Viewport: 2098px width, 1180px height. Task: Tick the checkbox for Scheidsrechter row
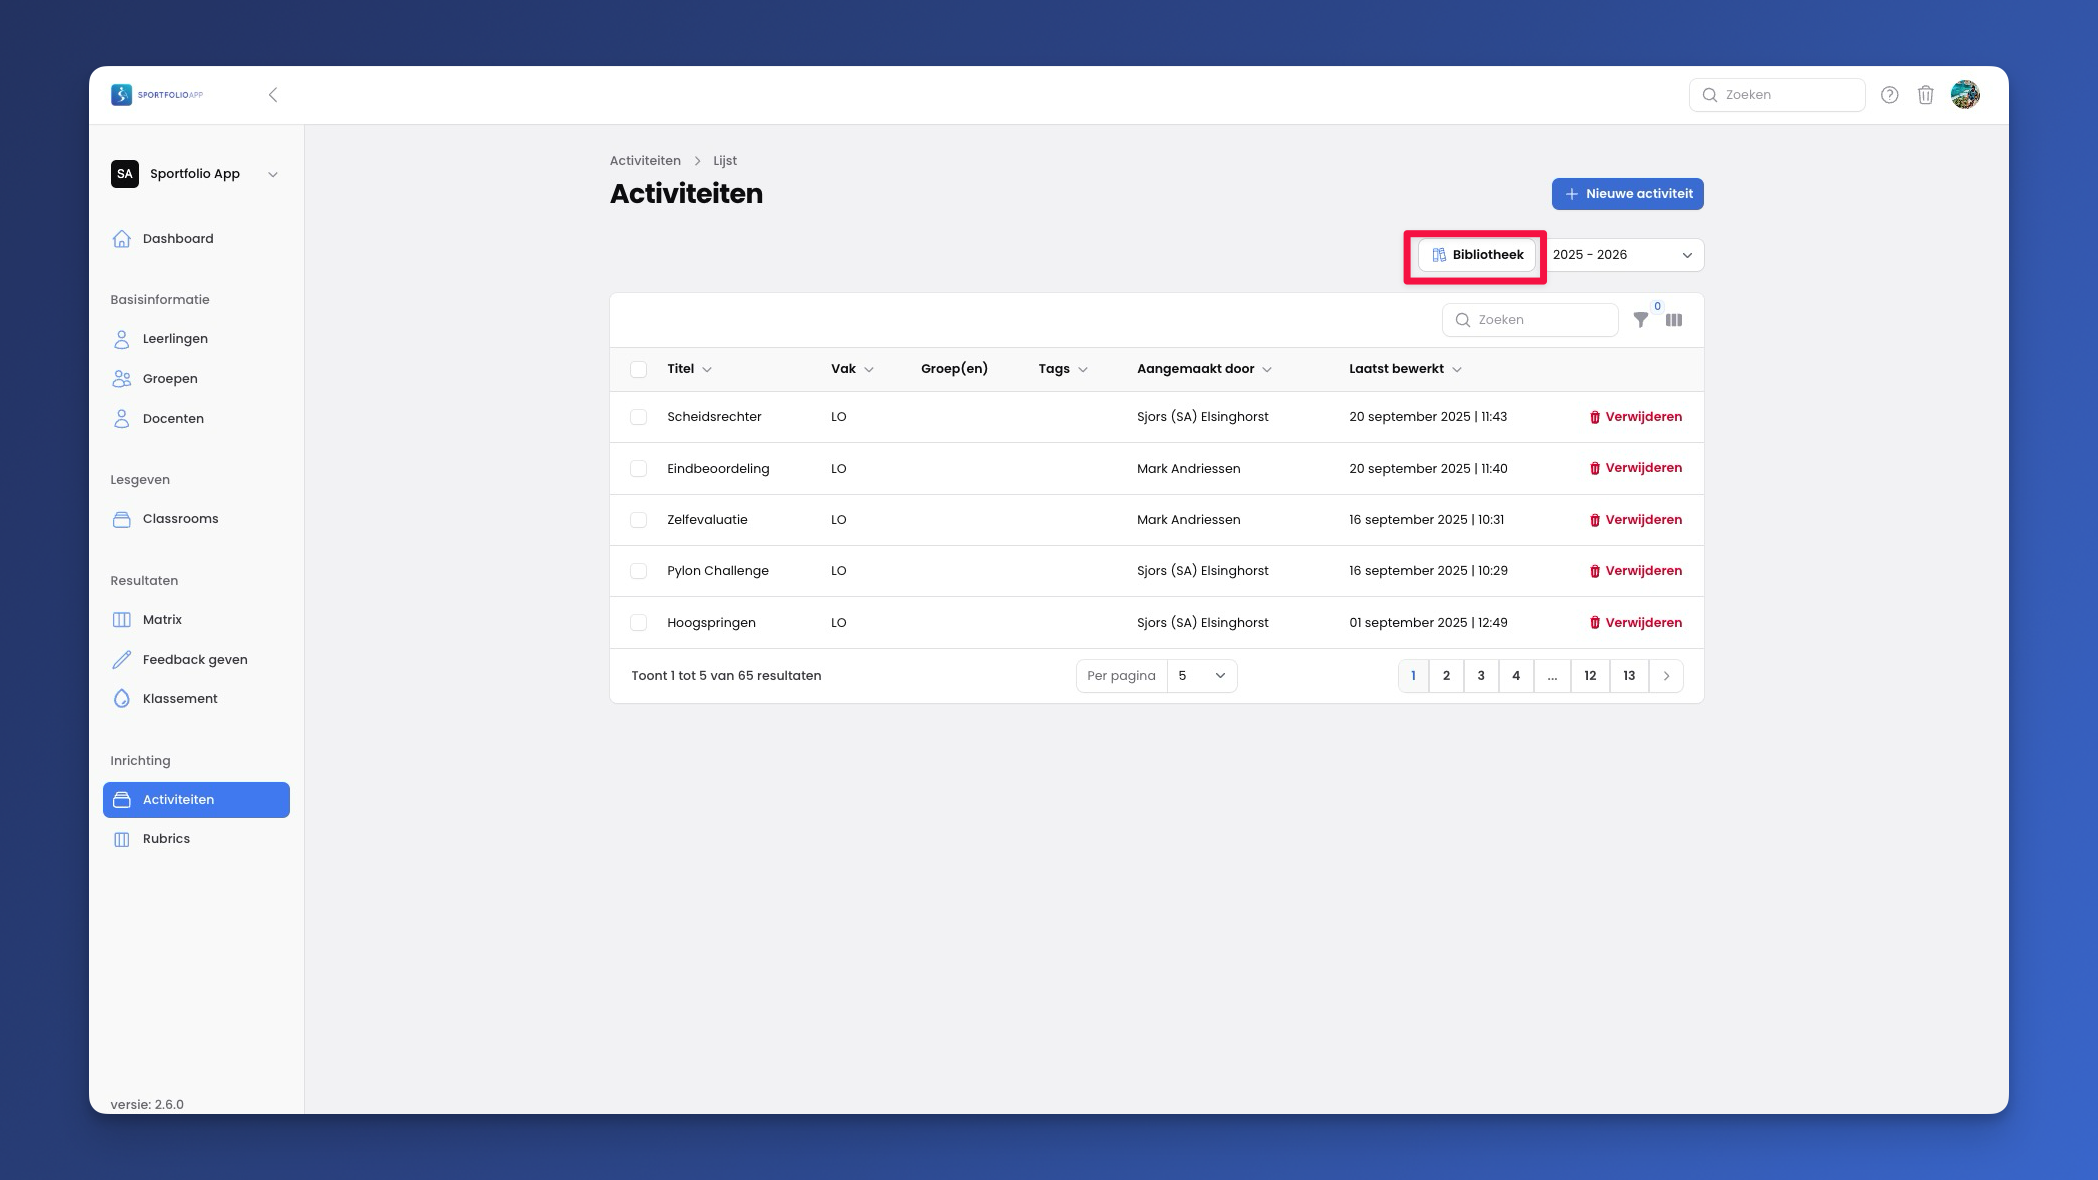pyautogui.click(x=638, y=417)
